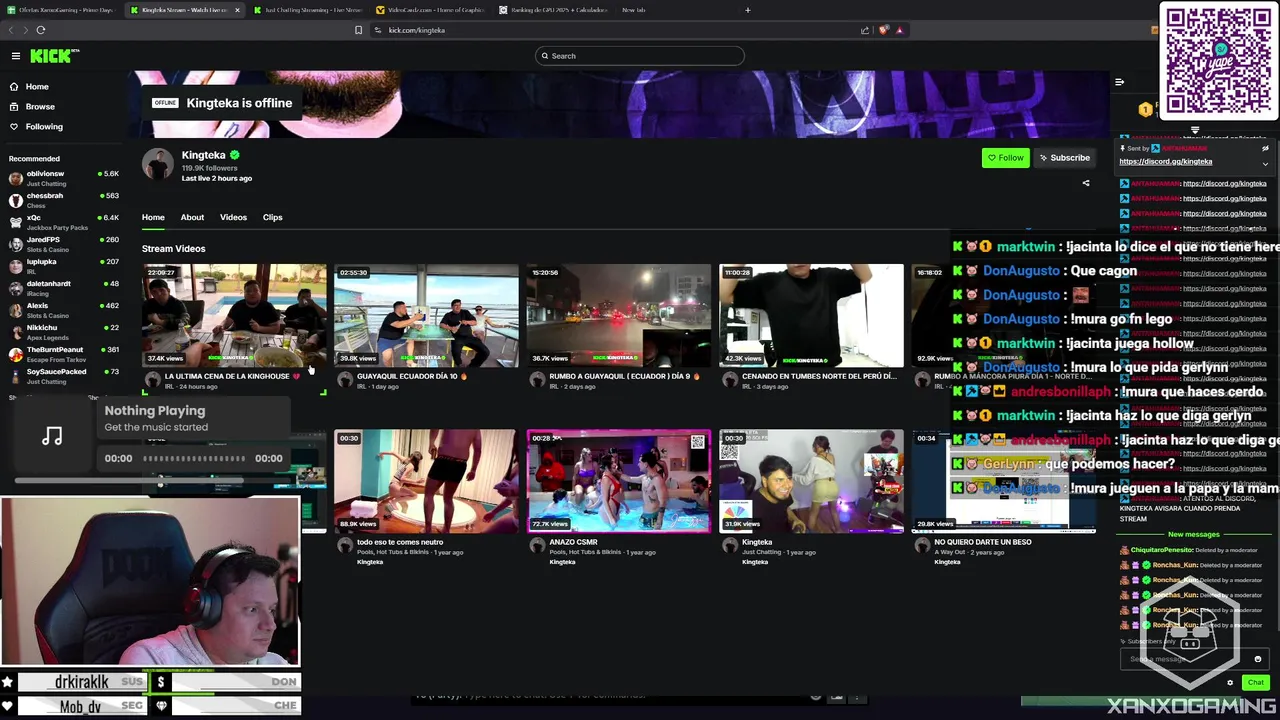Open a new browser tab
The image size is (1280, 720).
[747, 10]
